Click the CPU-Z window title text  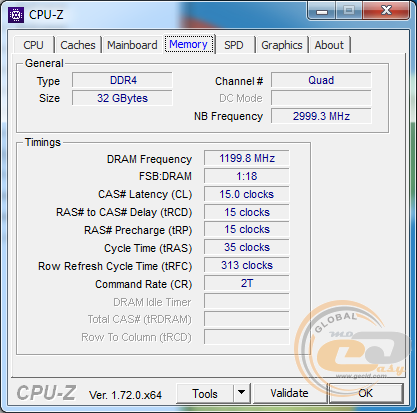click(x=46, y=15)
